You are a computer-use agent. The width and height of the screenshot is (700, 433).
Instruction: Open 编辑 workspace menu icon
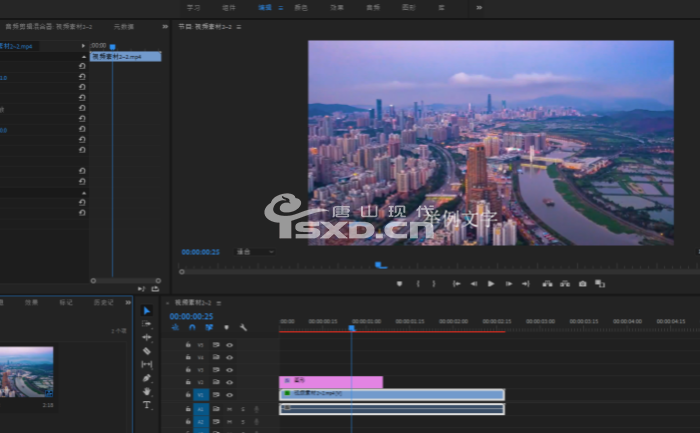(281, 8)
